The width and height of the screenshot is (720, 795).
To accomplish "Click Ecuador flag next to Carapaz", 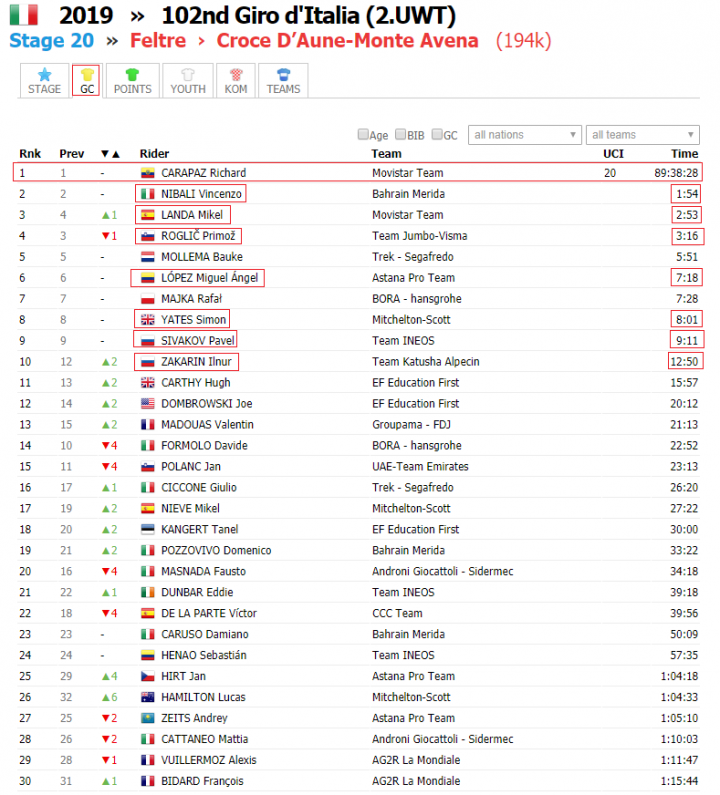I will (149, 173).
